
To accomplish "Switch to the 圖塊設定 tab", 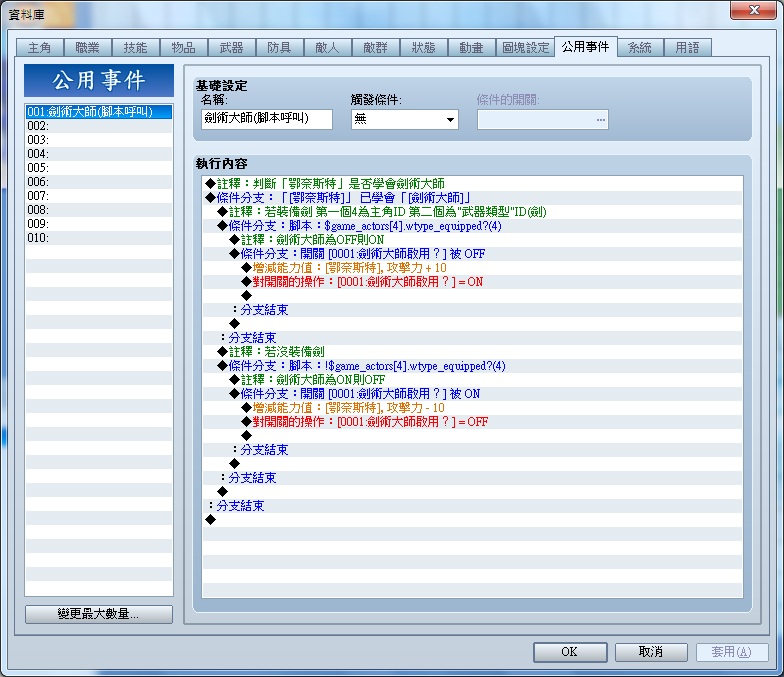I will point(525,48).
